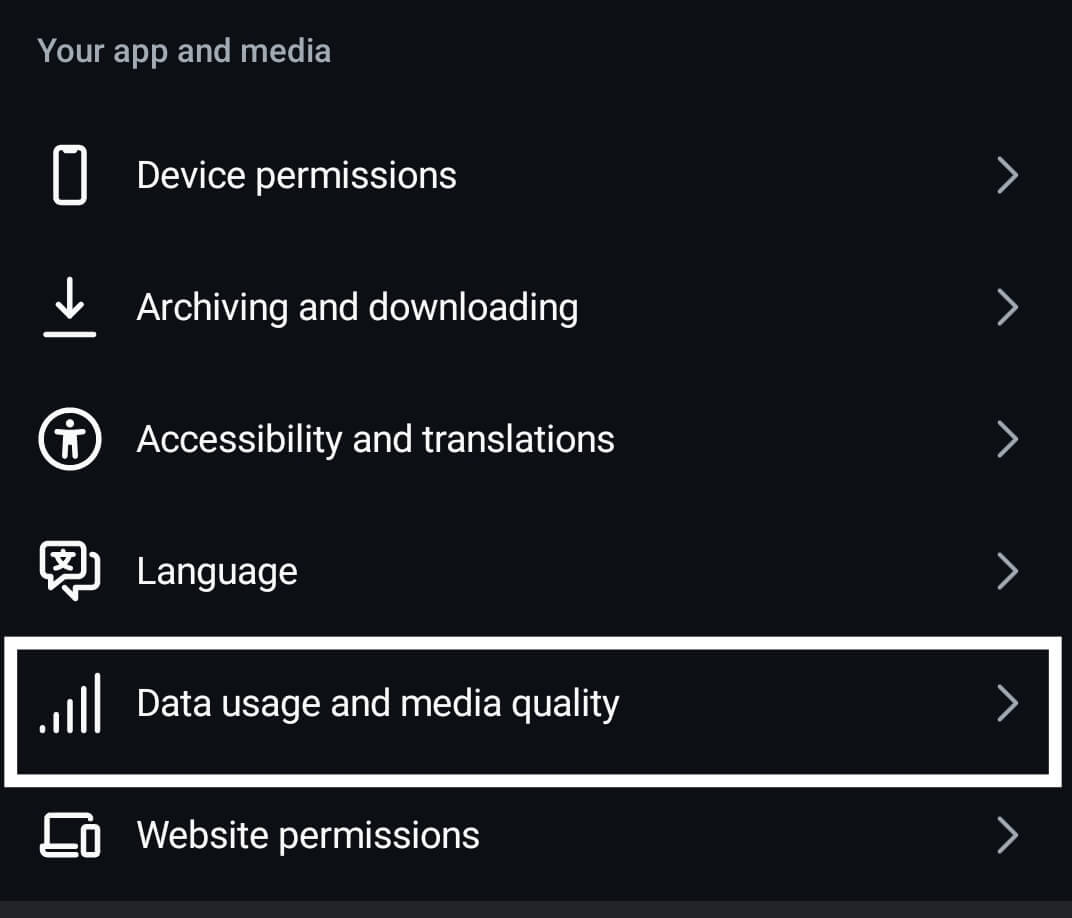Tap the signal bars data usage icon

(x=70, y=703)
